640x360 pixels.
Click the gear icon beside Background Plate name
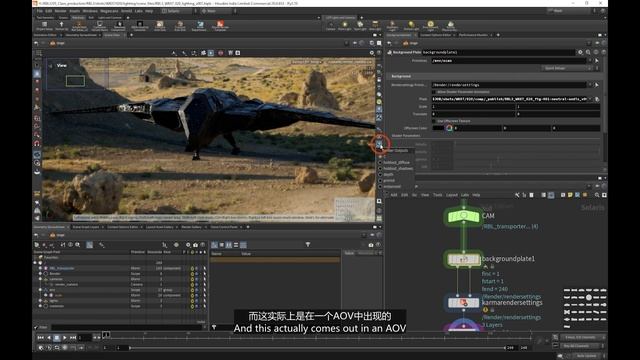point(580,52)
